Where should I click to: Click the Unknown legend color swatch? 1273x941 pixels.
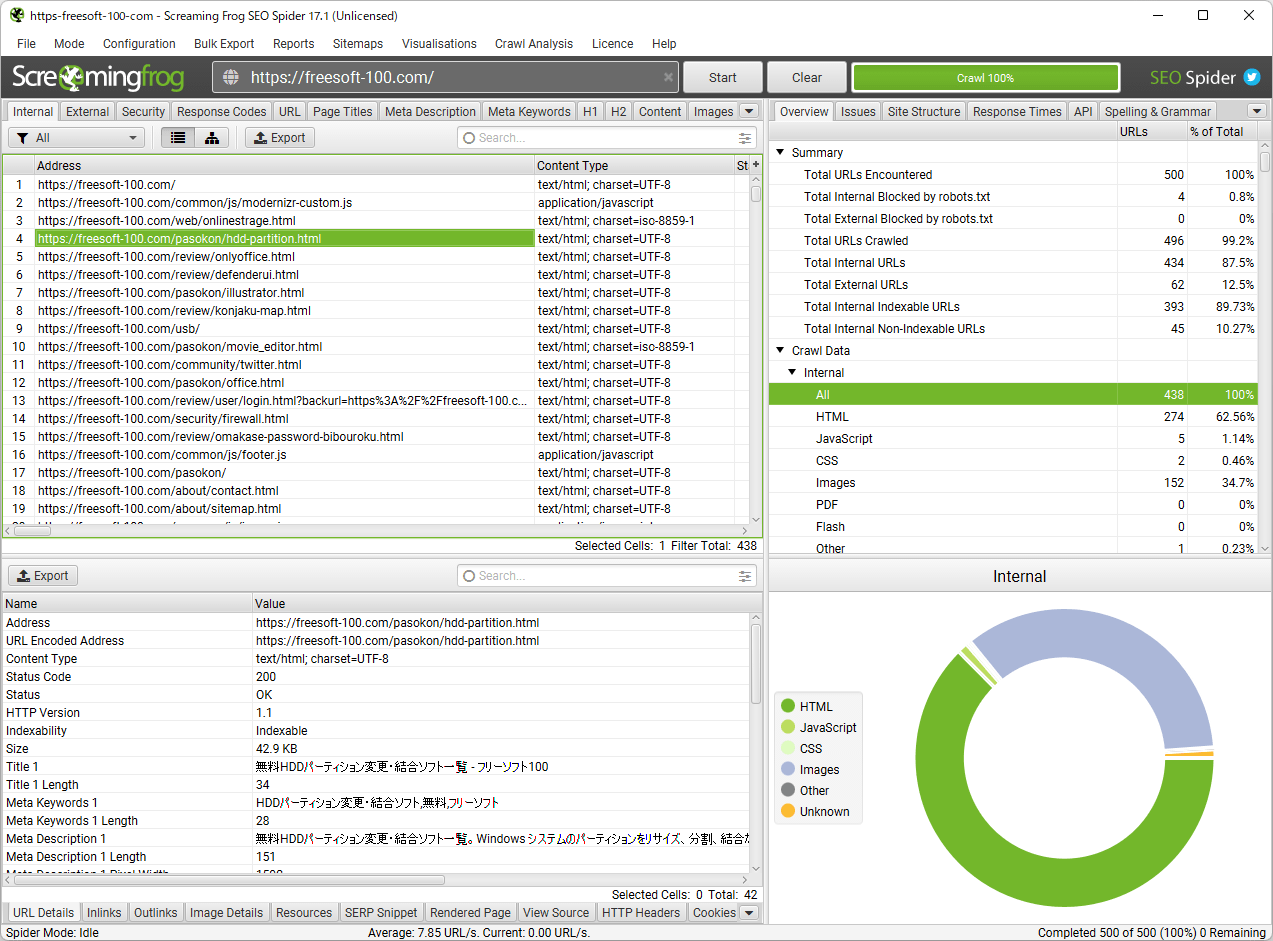[x=788, y=812]
